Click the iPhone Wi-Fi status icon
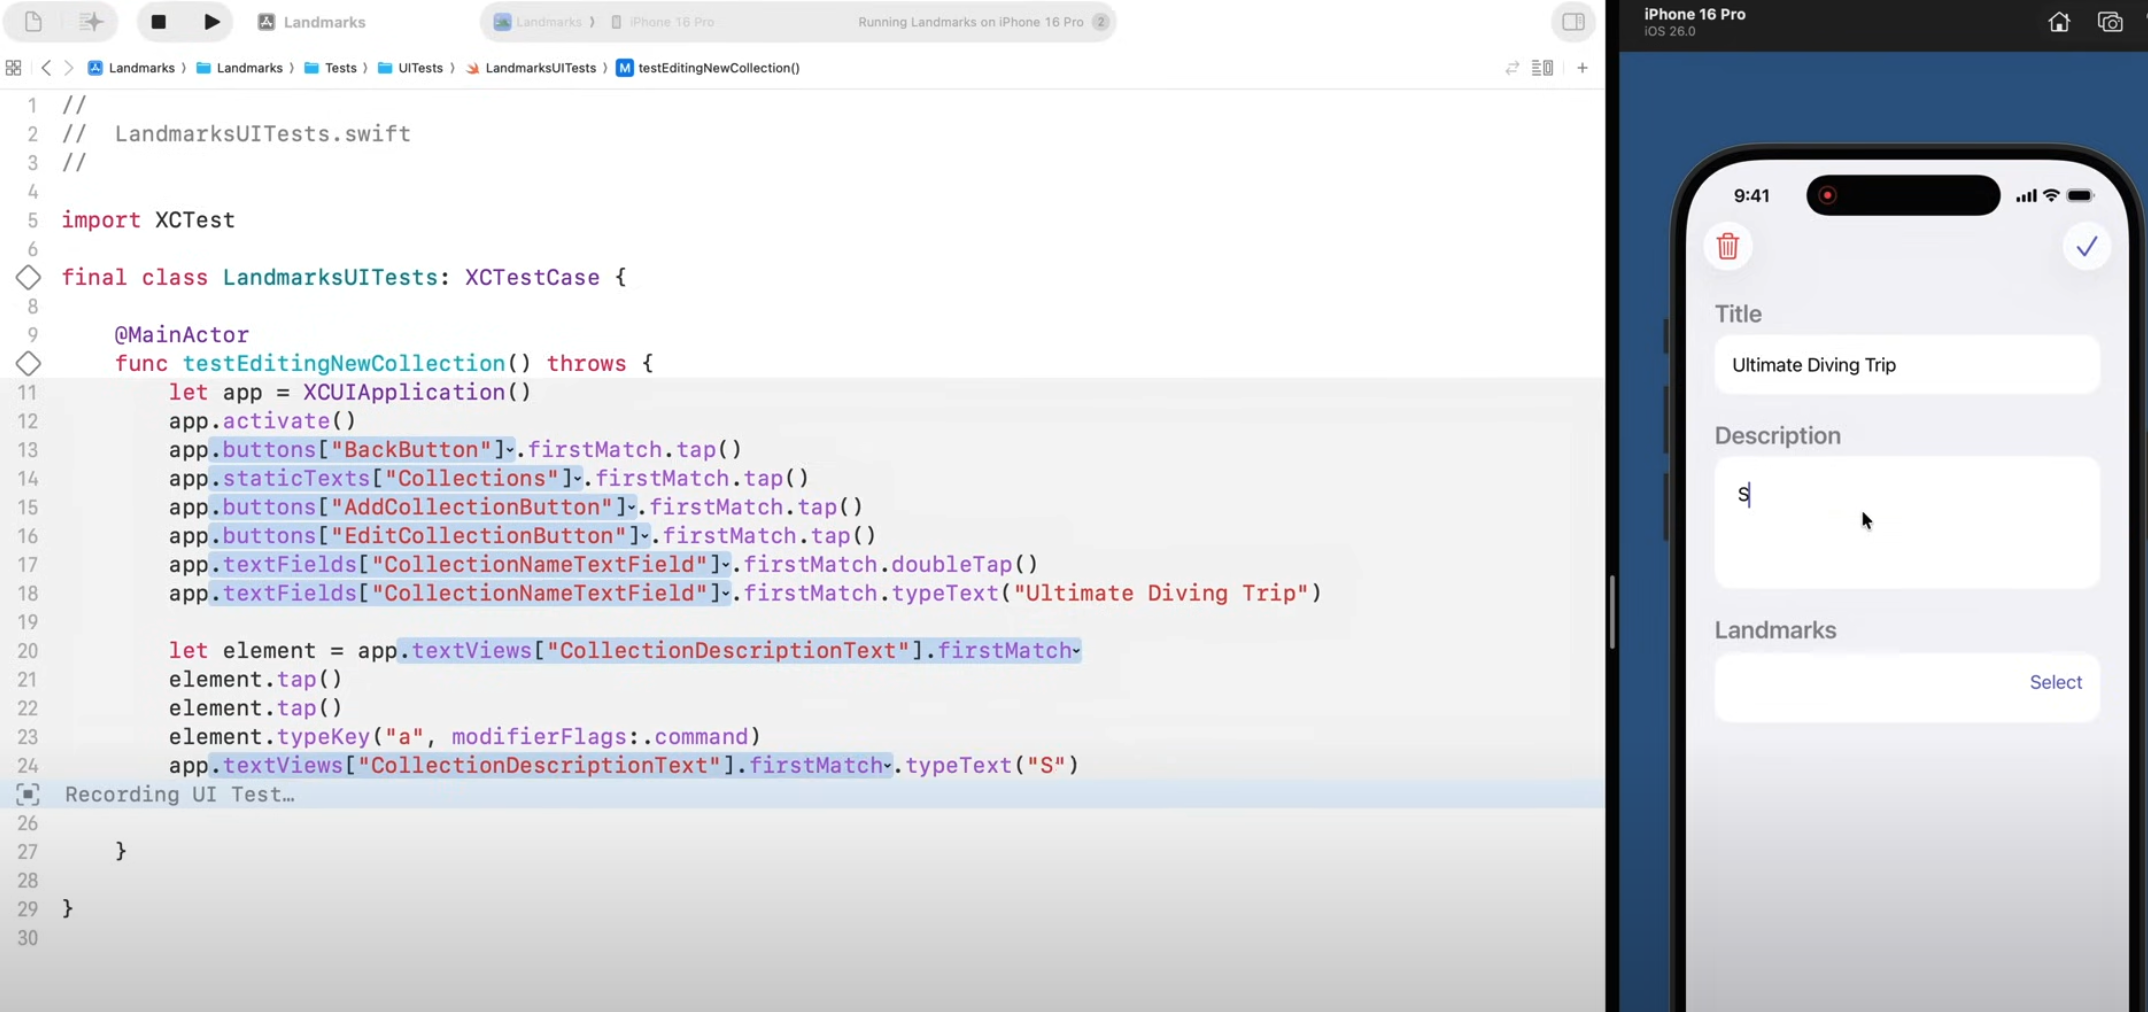 (2051, 196)
